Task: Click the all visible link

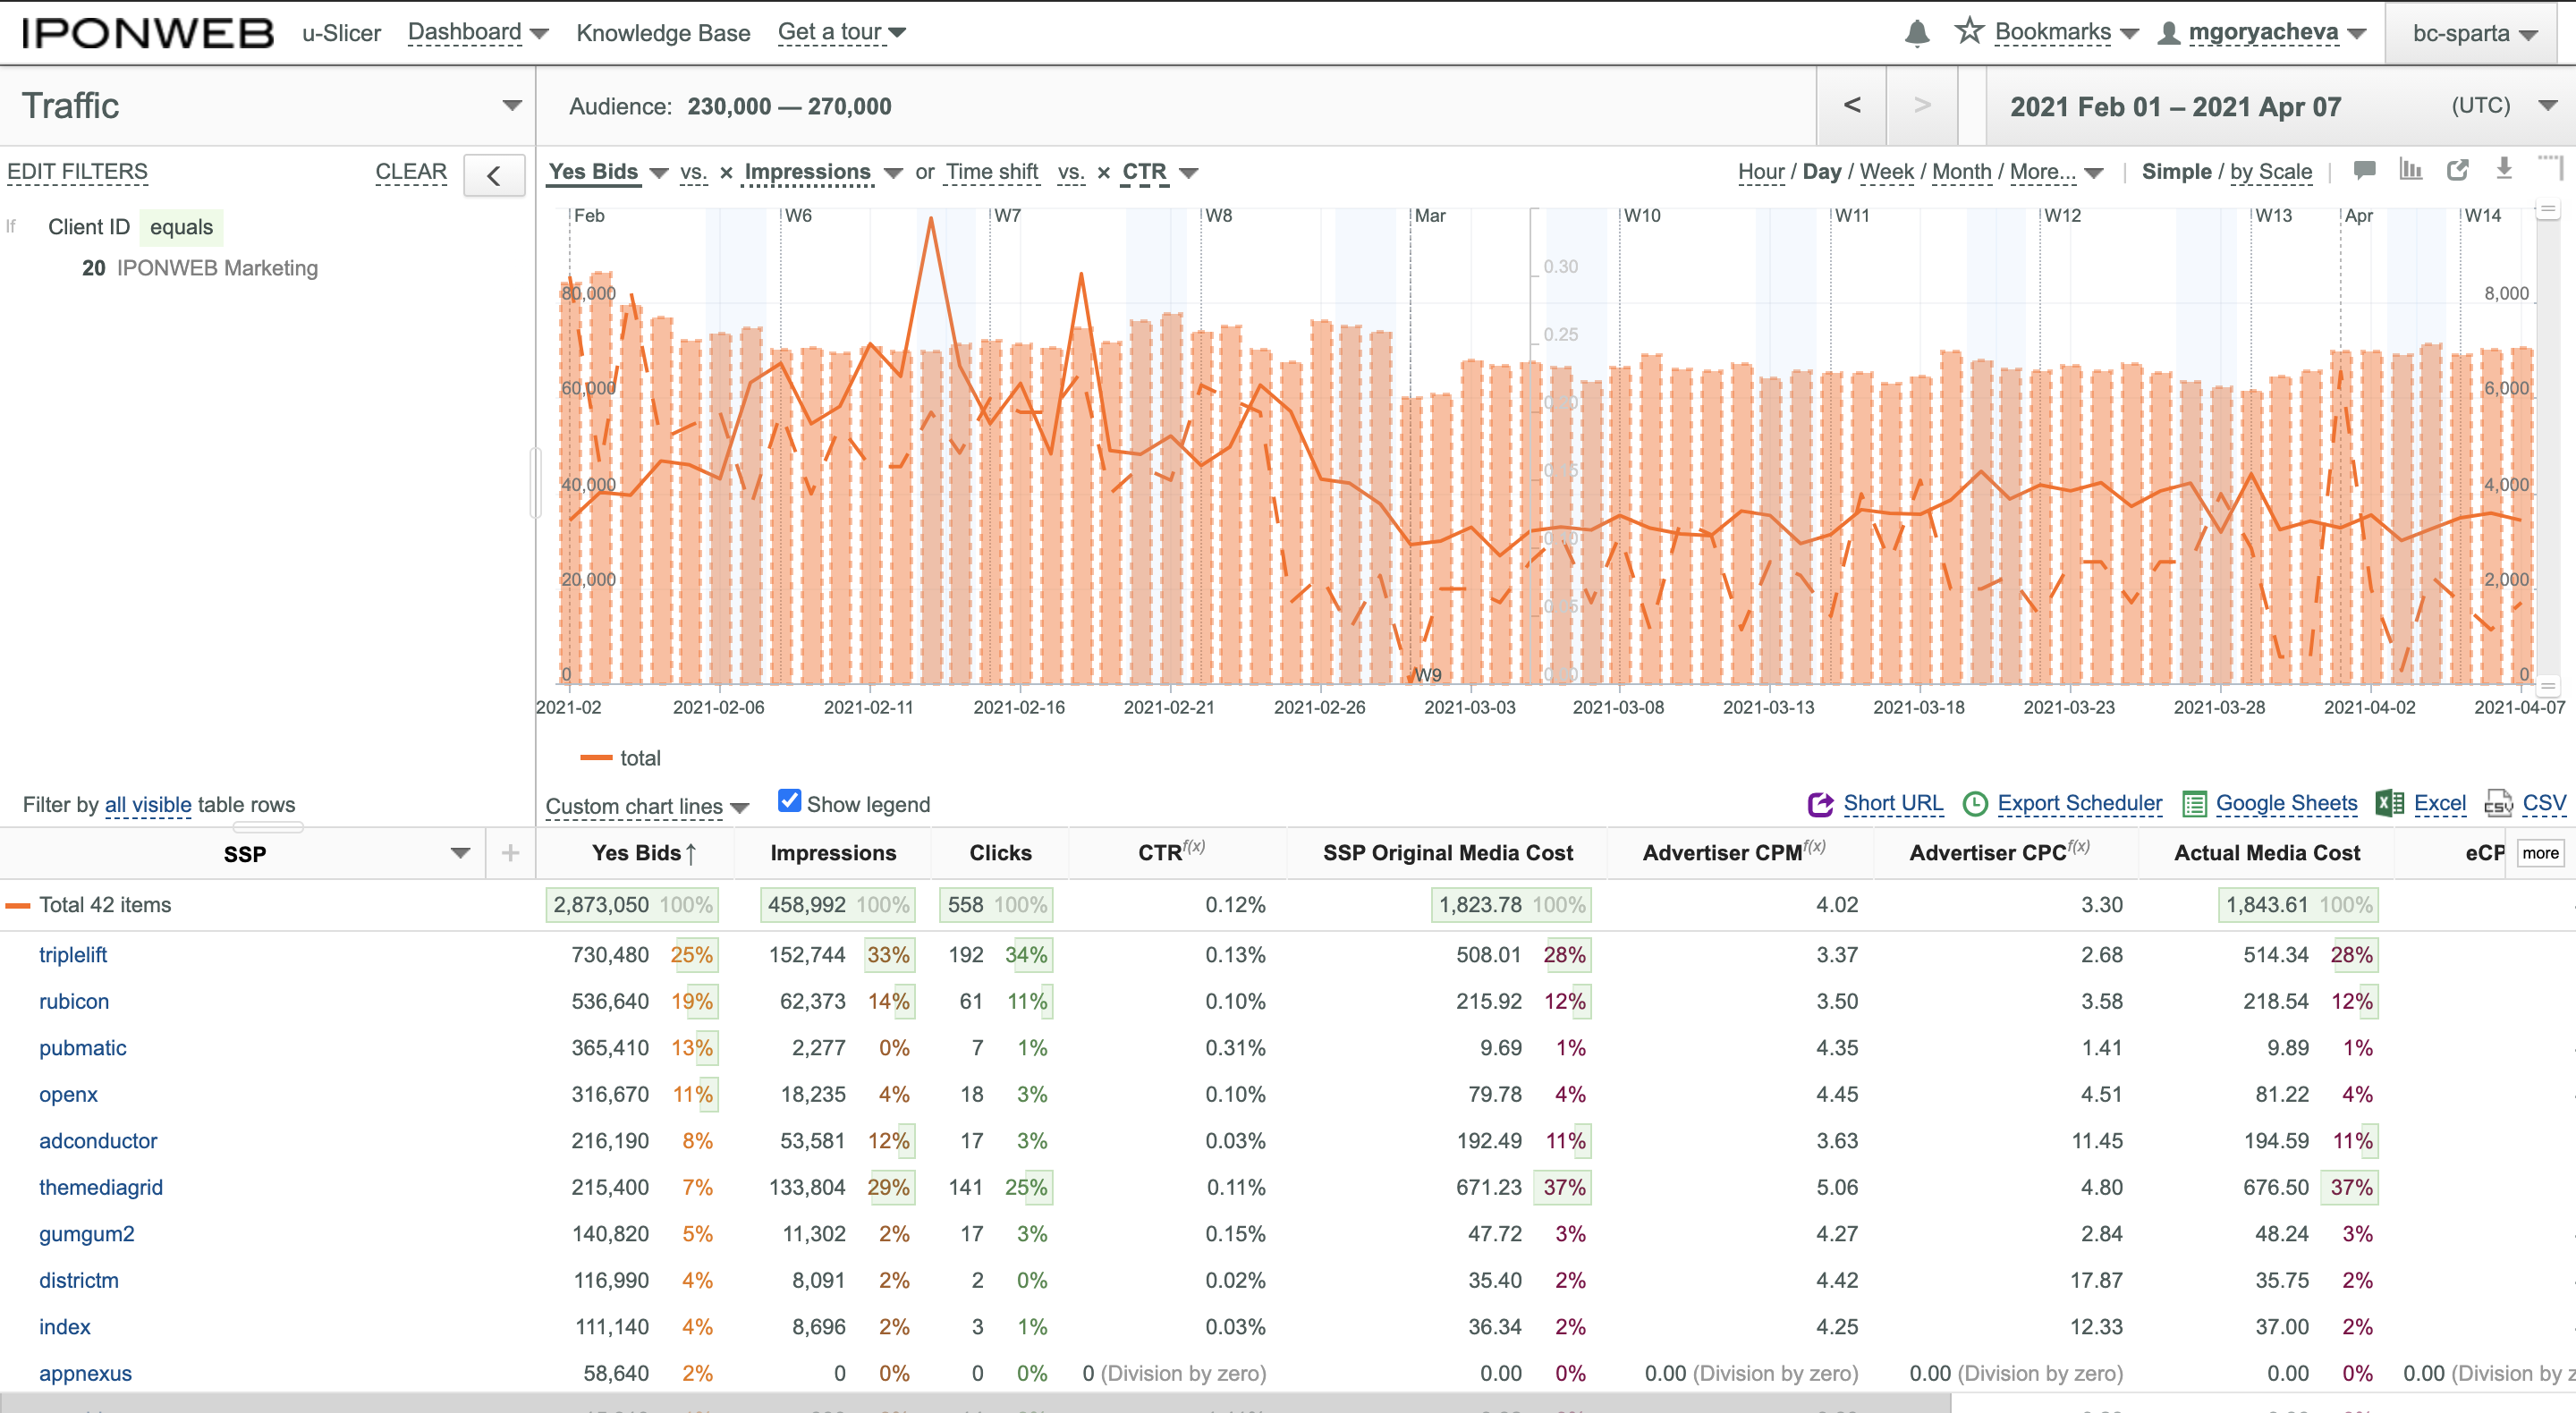Action: 148,805
